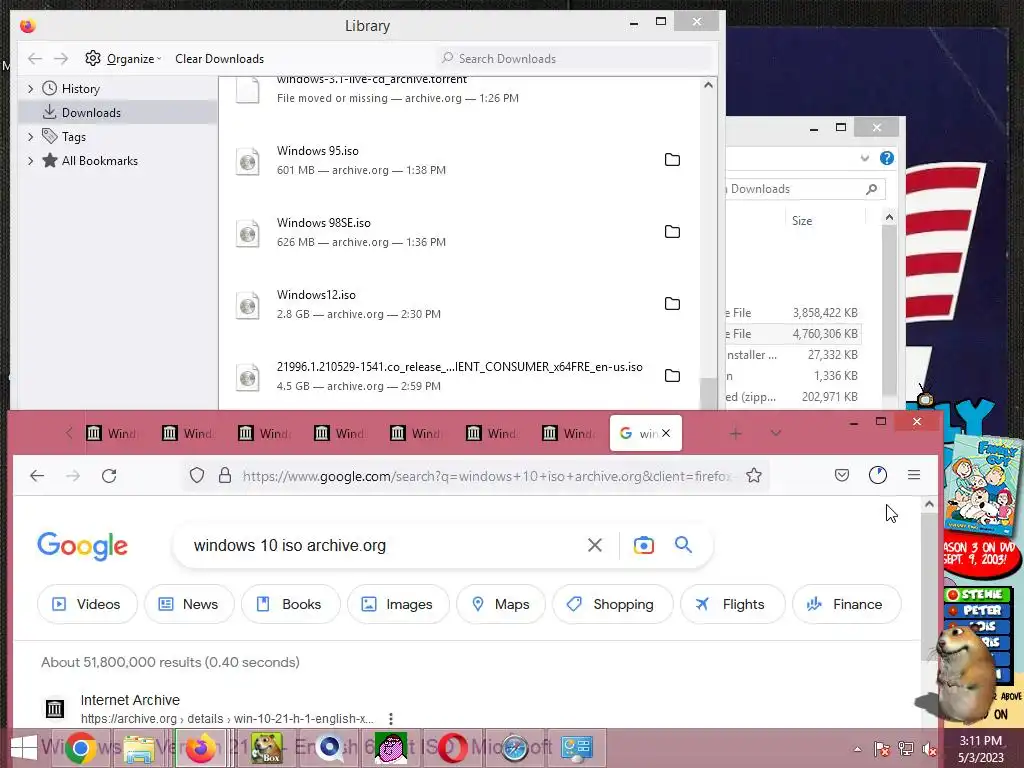Image resolution: width=1024 pixels, height=768 pixels.
Task: Show hidden system tray icons
Action: click(857, 749)
